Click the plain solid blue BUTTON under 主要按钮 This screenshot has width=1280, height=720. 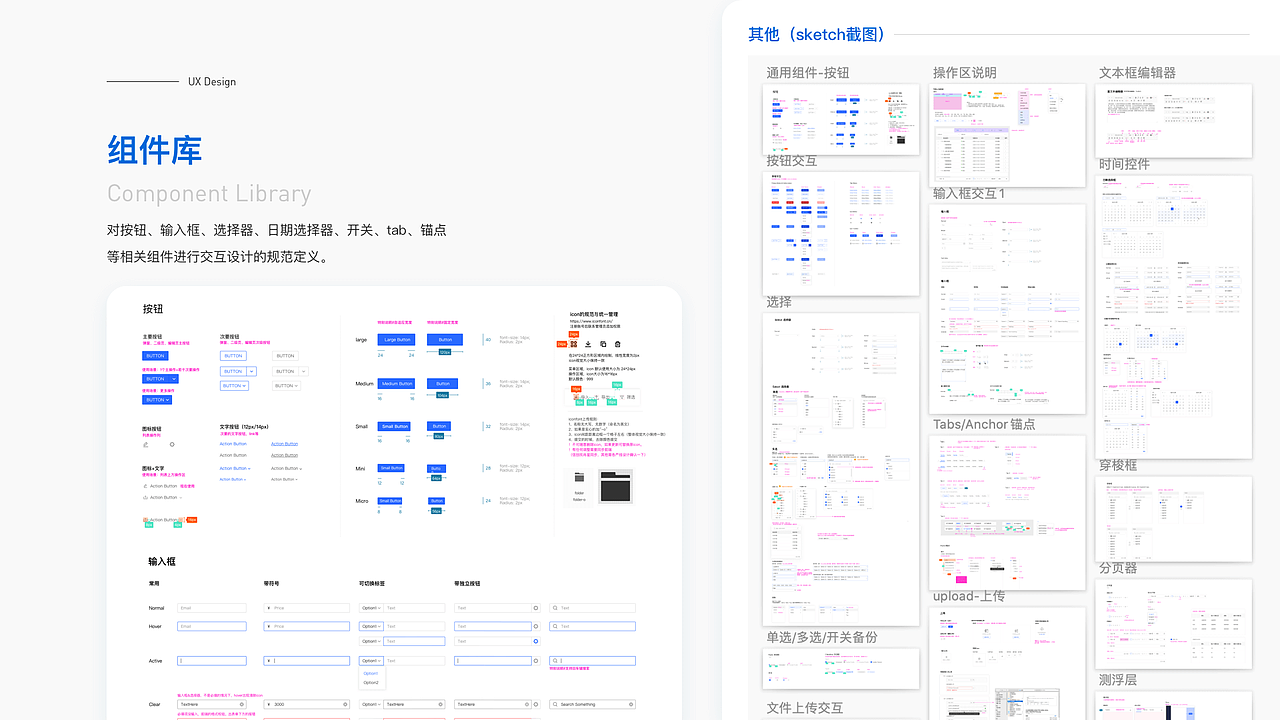(155, 356)
